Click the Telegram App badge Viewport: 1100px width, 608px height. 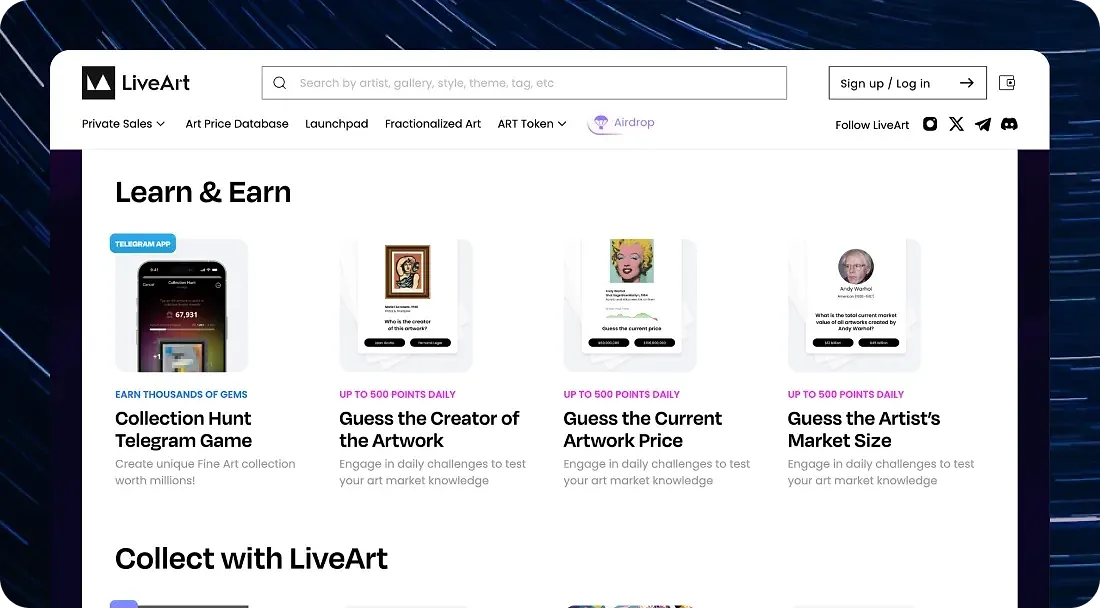[142, 243]
